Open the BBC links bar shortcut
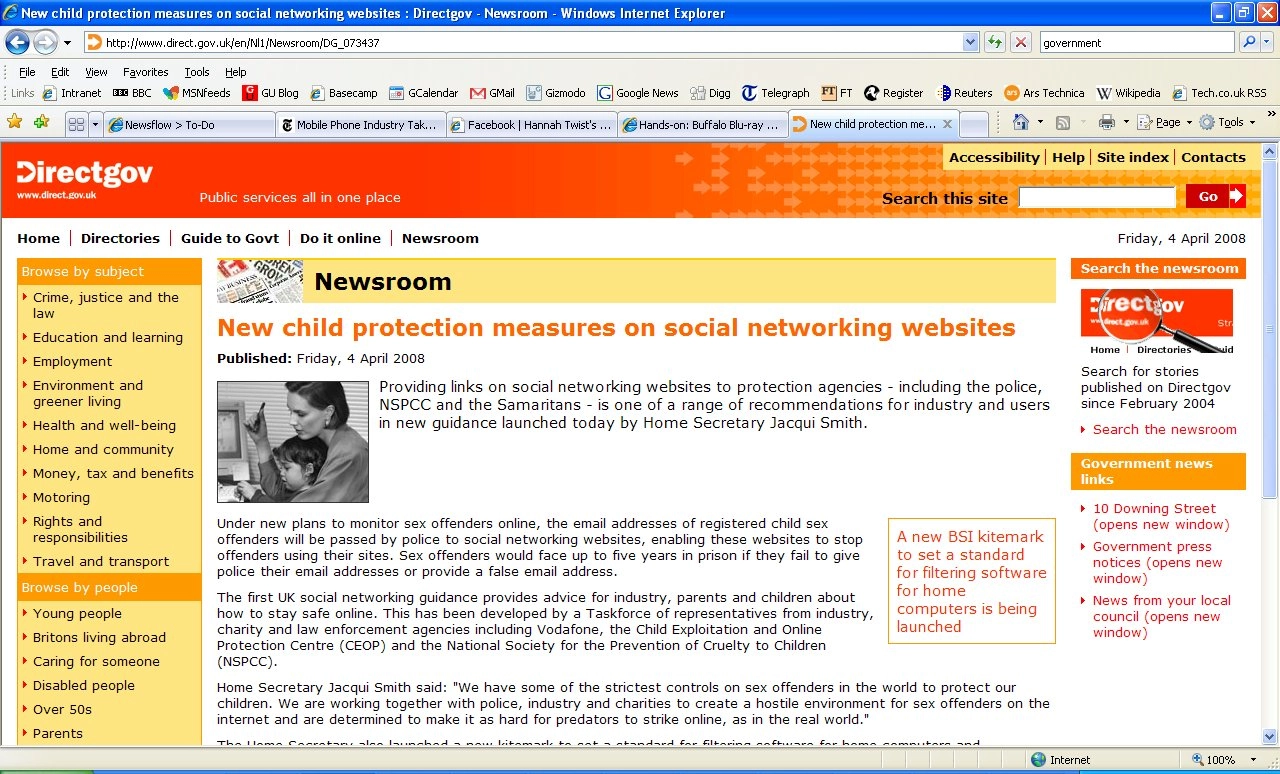Screen dimensions: 1280x774 [x=132, y=93]
